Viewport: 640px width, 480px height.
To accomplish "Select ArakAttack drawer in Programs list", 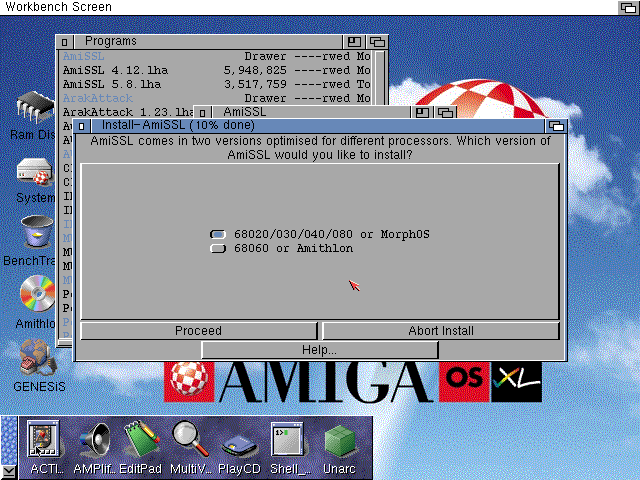I will tap(98, 98).
